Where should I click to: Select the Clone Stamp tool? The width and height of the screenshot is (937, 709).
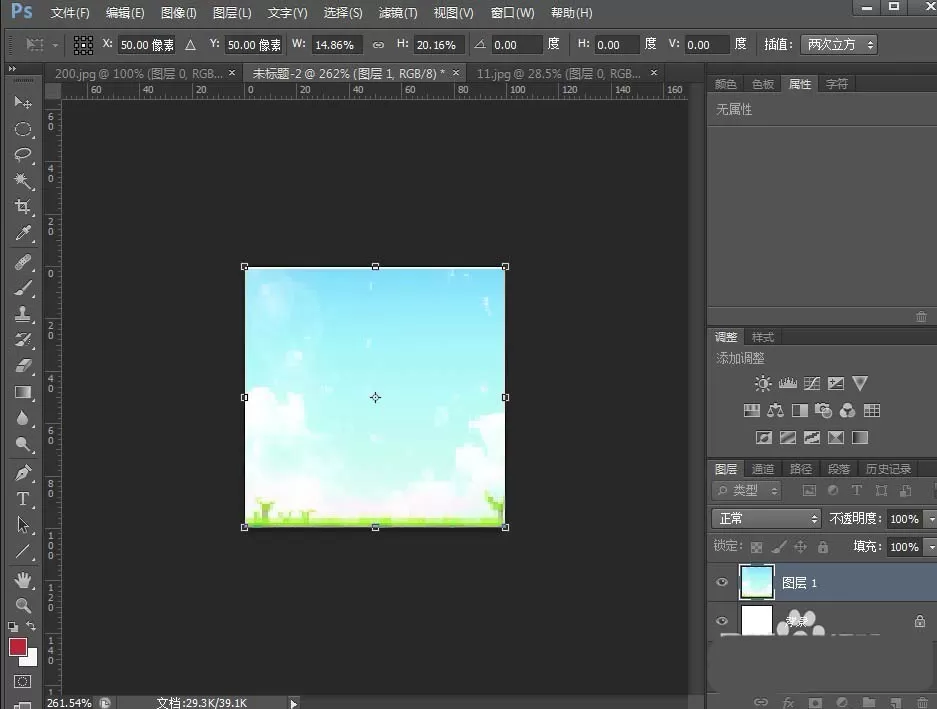click(x=23, y=314)
